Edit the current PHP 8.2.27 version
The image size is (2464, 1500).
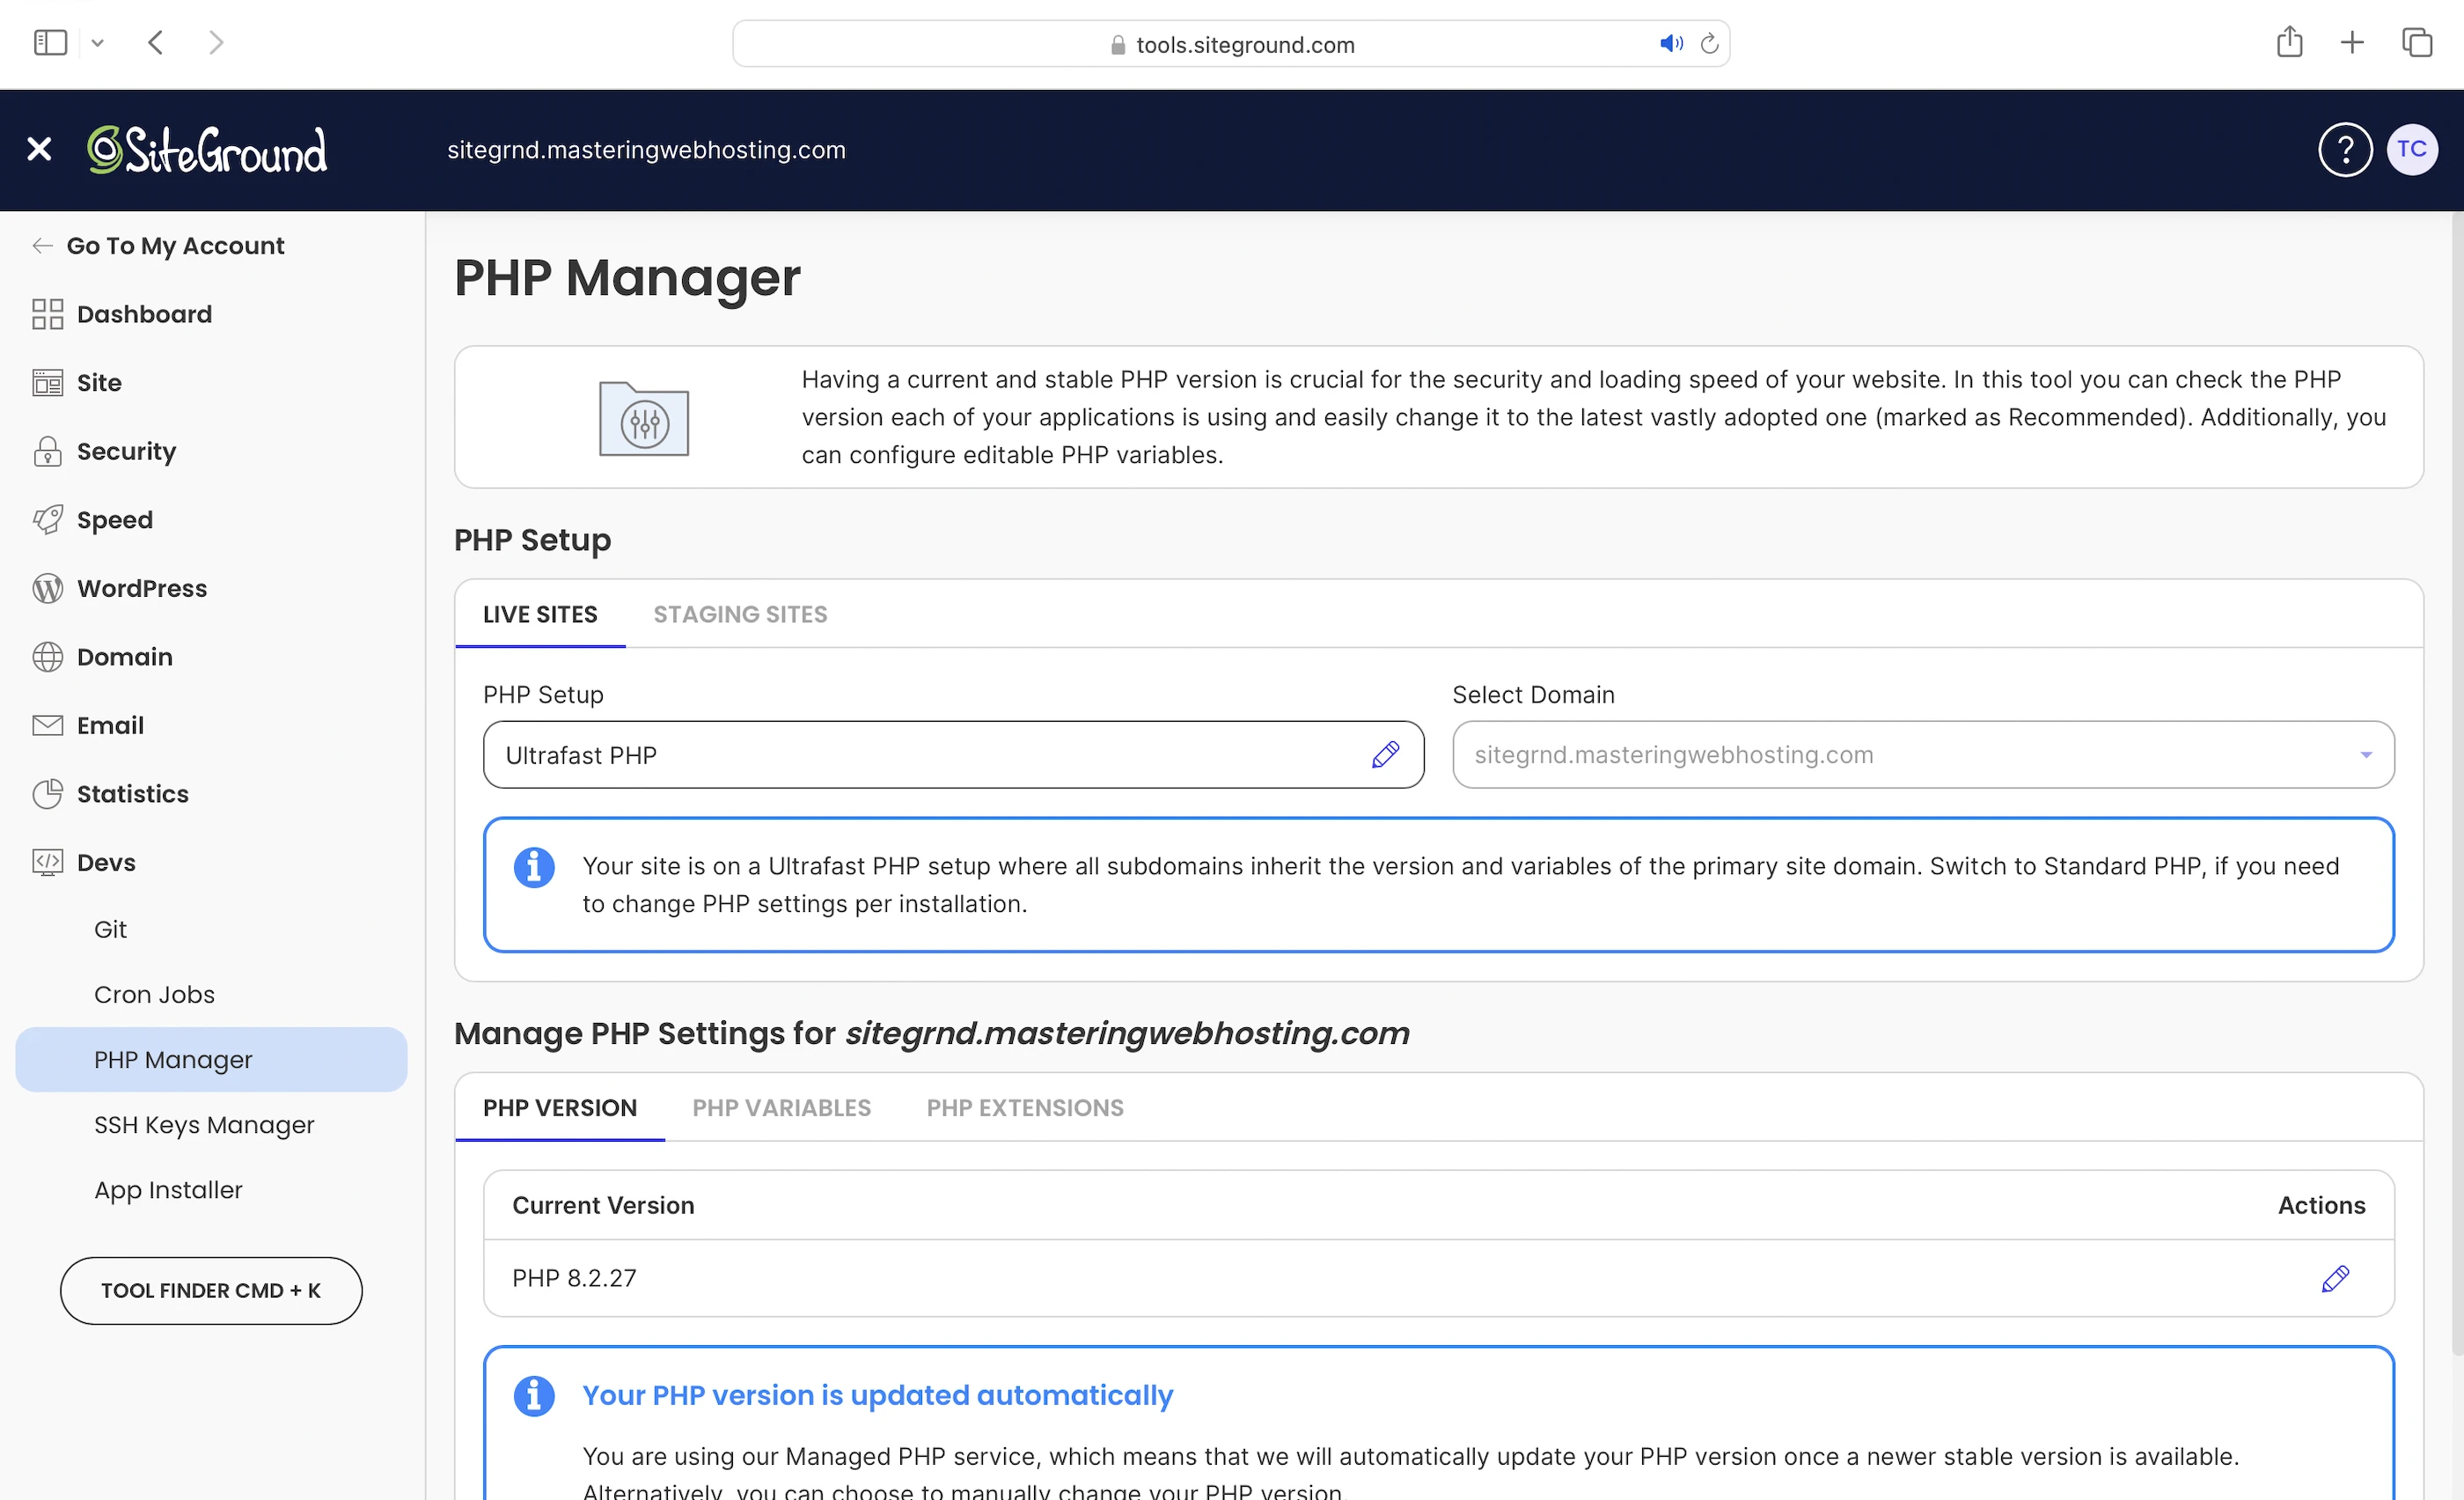coord(2335,1279)
